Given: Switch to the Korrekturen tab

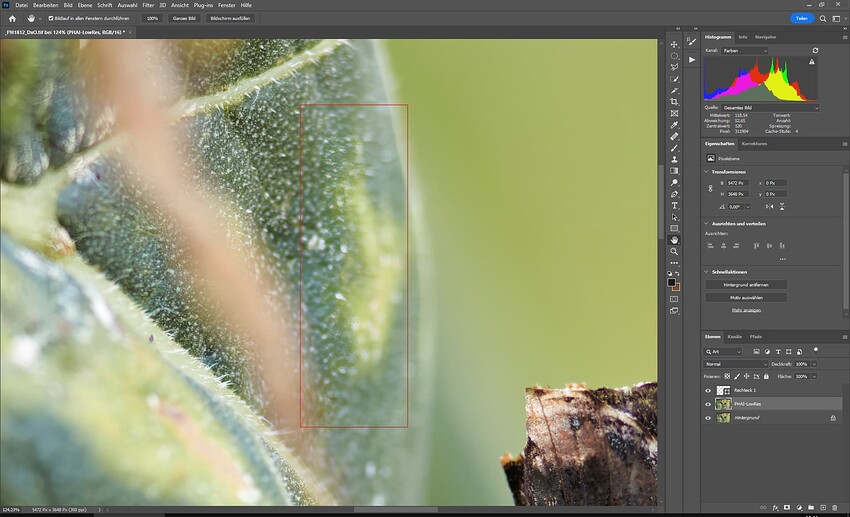Looking at the screenshot, I should click(754, 144).
